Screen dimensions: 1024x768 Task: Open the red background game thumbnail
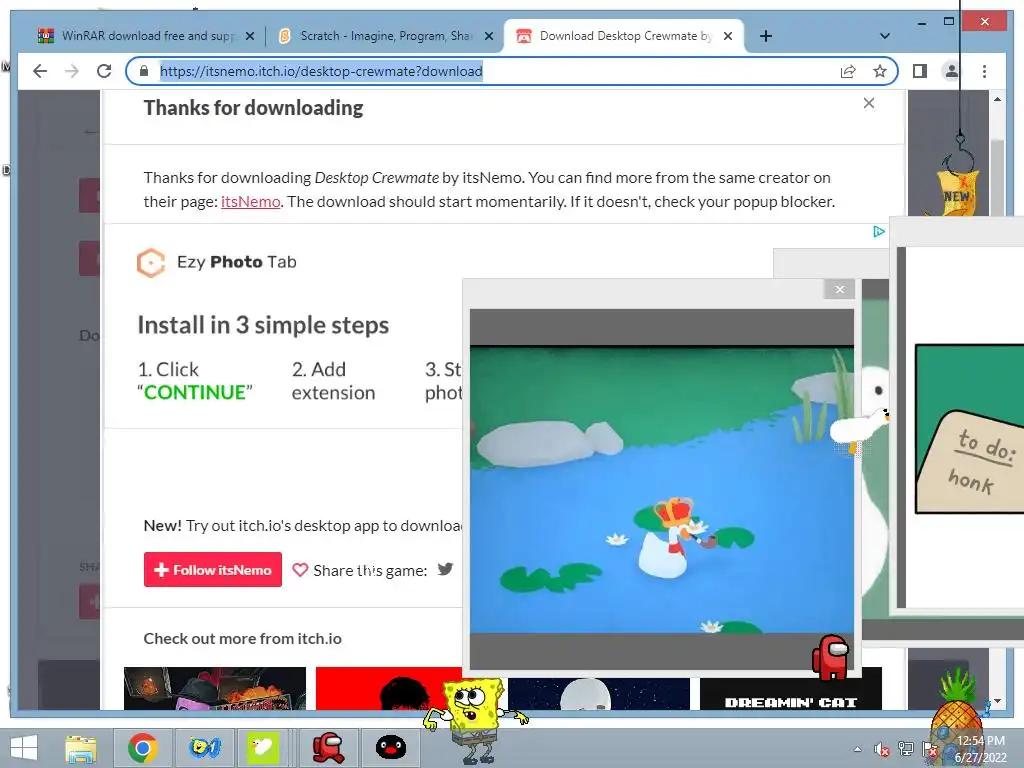click(x=389, y=688)
